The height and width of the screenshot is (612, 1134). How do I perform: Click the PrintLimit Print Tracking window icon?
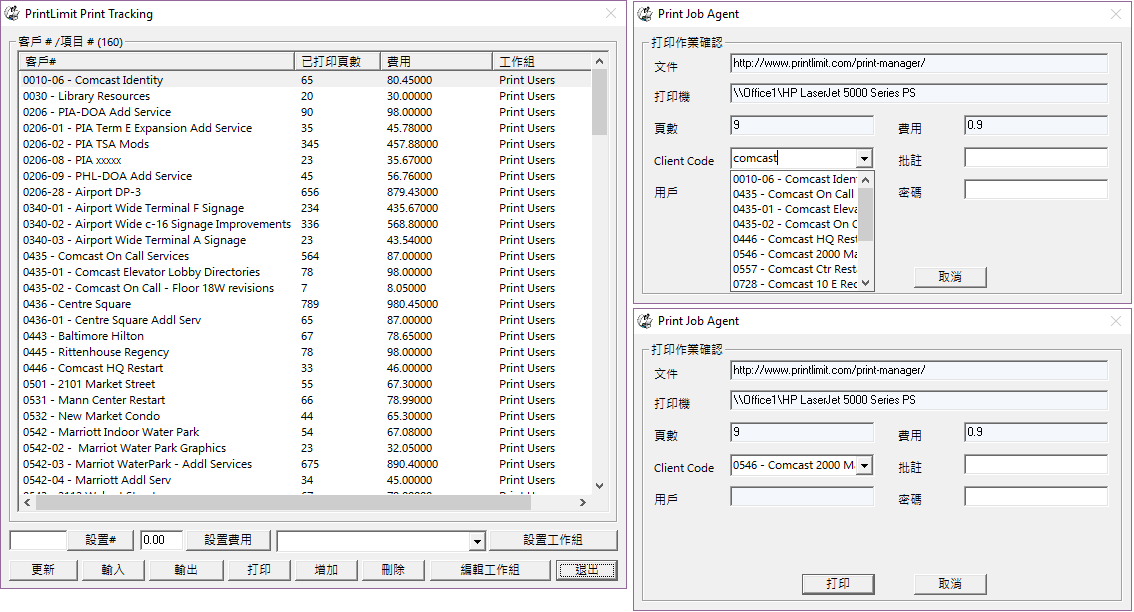pos(12,13)
